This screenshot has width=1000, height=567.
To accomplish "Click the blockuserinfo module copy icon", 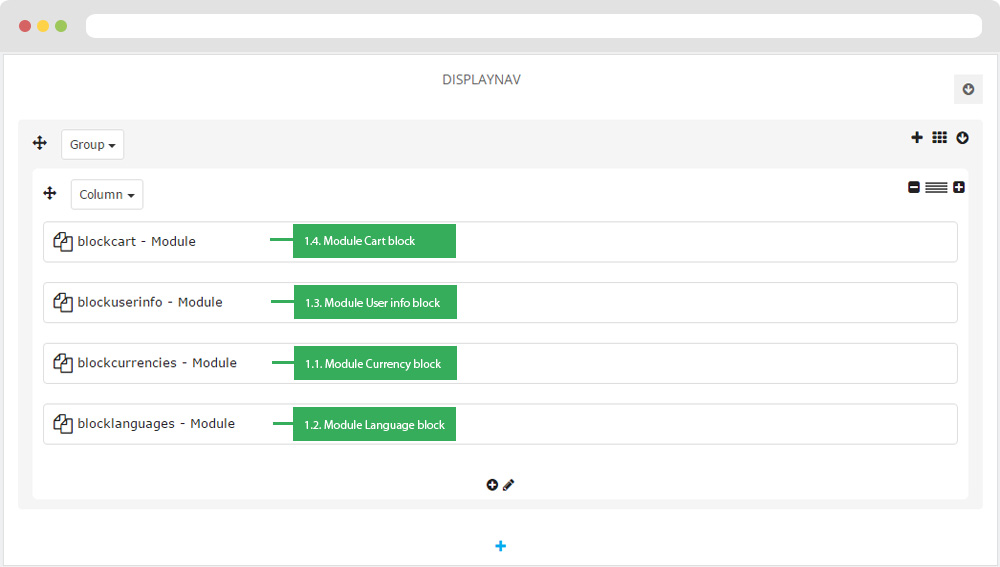I will [x=62, y=302].
